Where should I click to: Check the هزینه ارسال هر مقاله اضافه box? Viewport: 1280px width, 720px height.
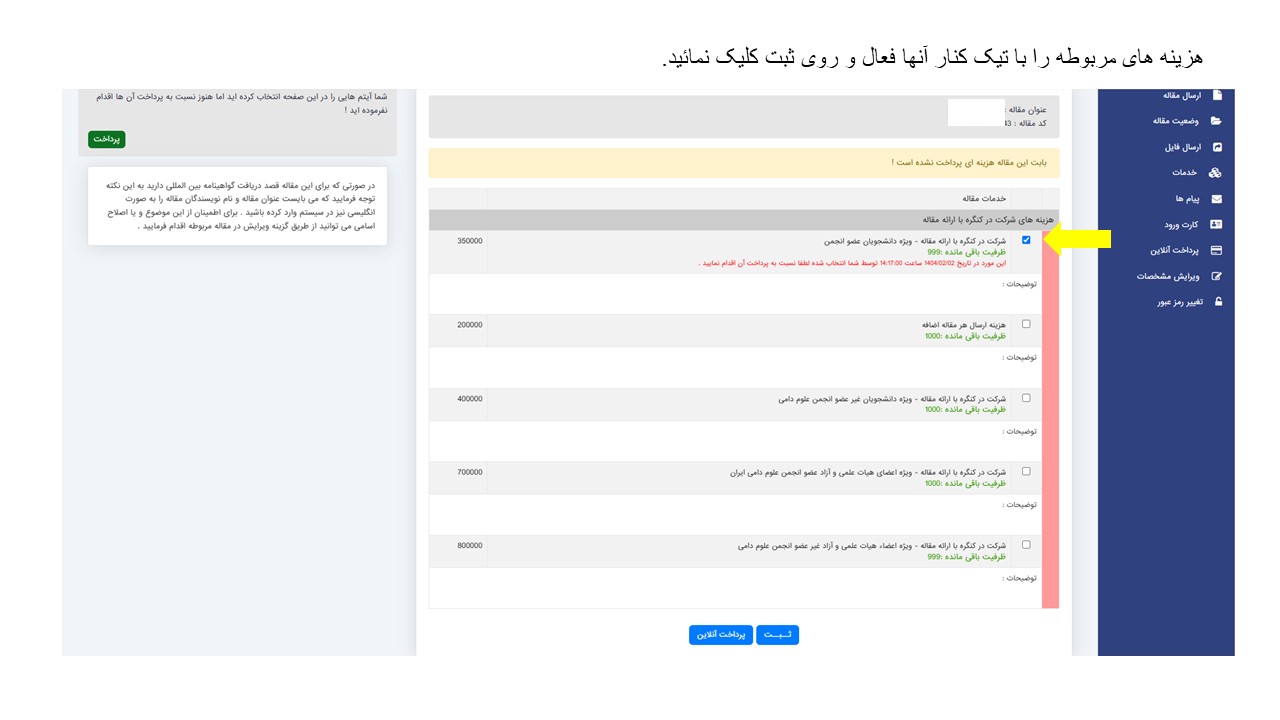click(x=1026, y=324)
